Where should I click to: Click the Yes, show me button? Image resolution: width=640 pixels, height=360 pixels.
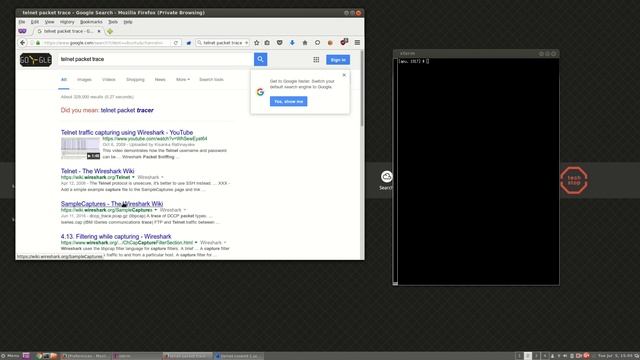[x=289, y=101]
